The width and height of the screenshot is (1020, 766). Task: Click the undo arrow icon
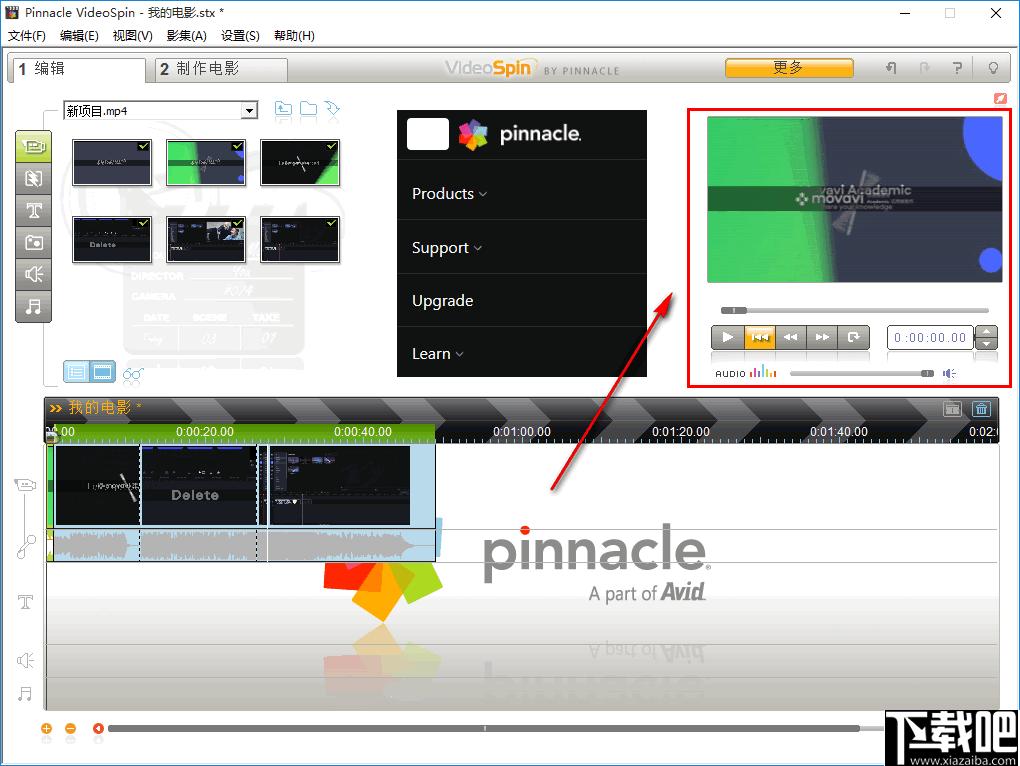tap(891, 68)
